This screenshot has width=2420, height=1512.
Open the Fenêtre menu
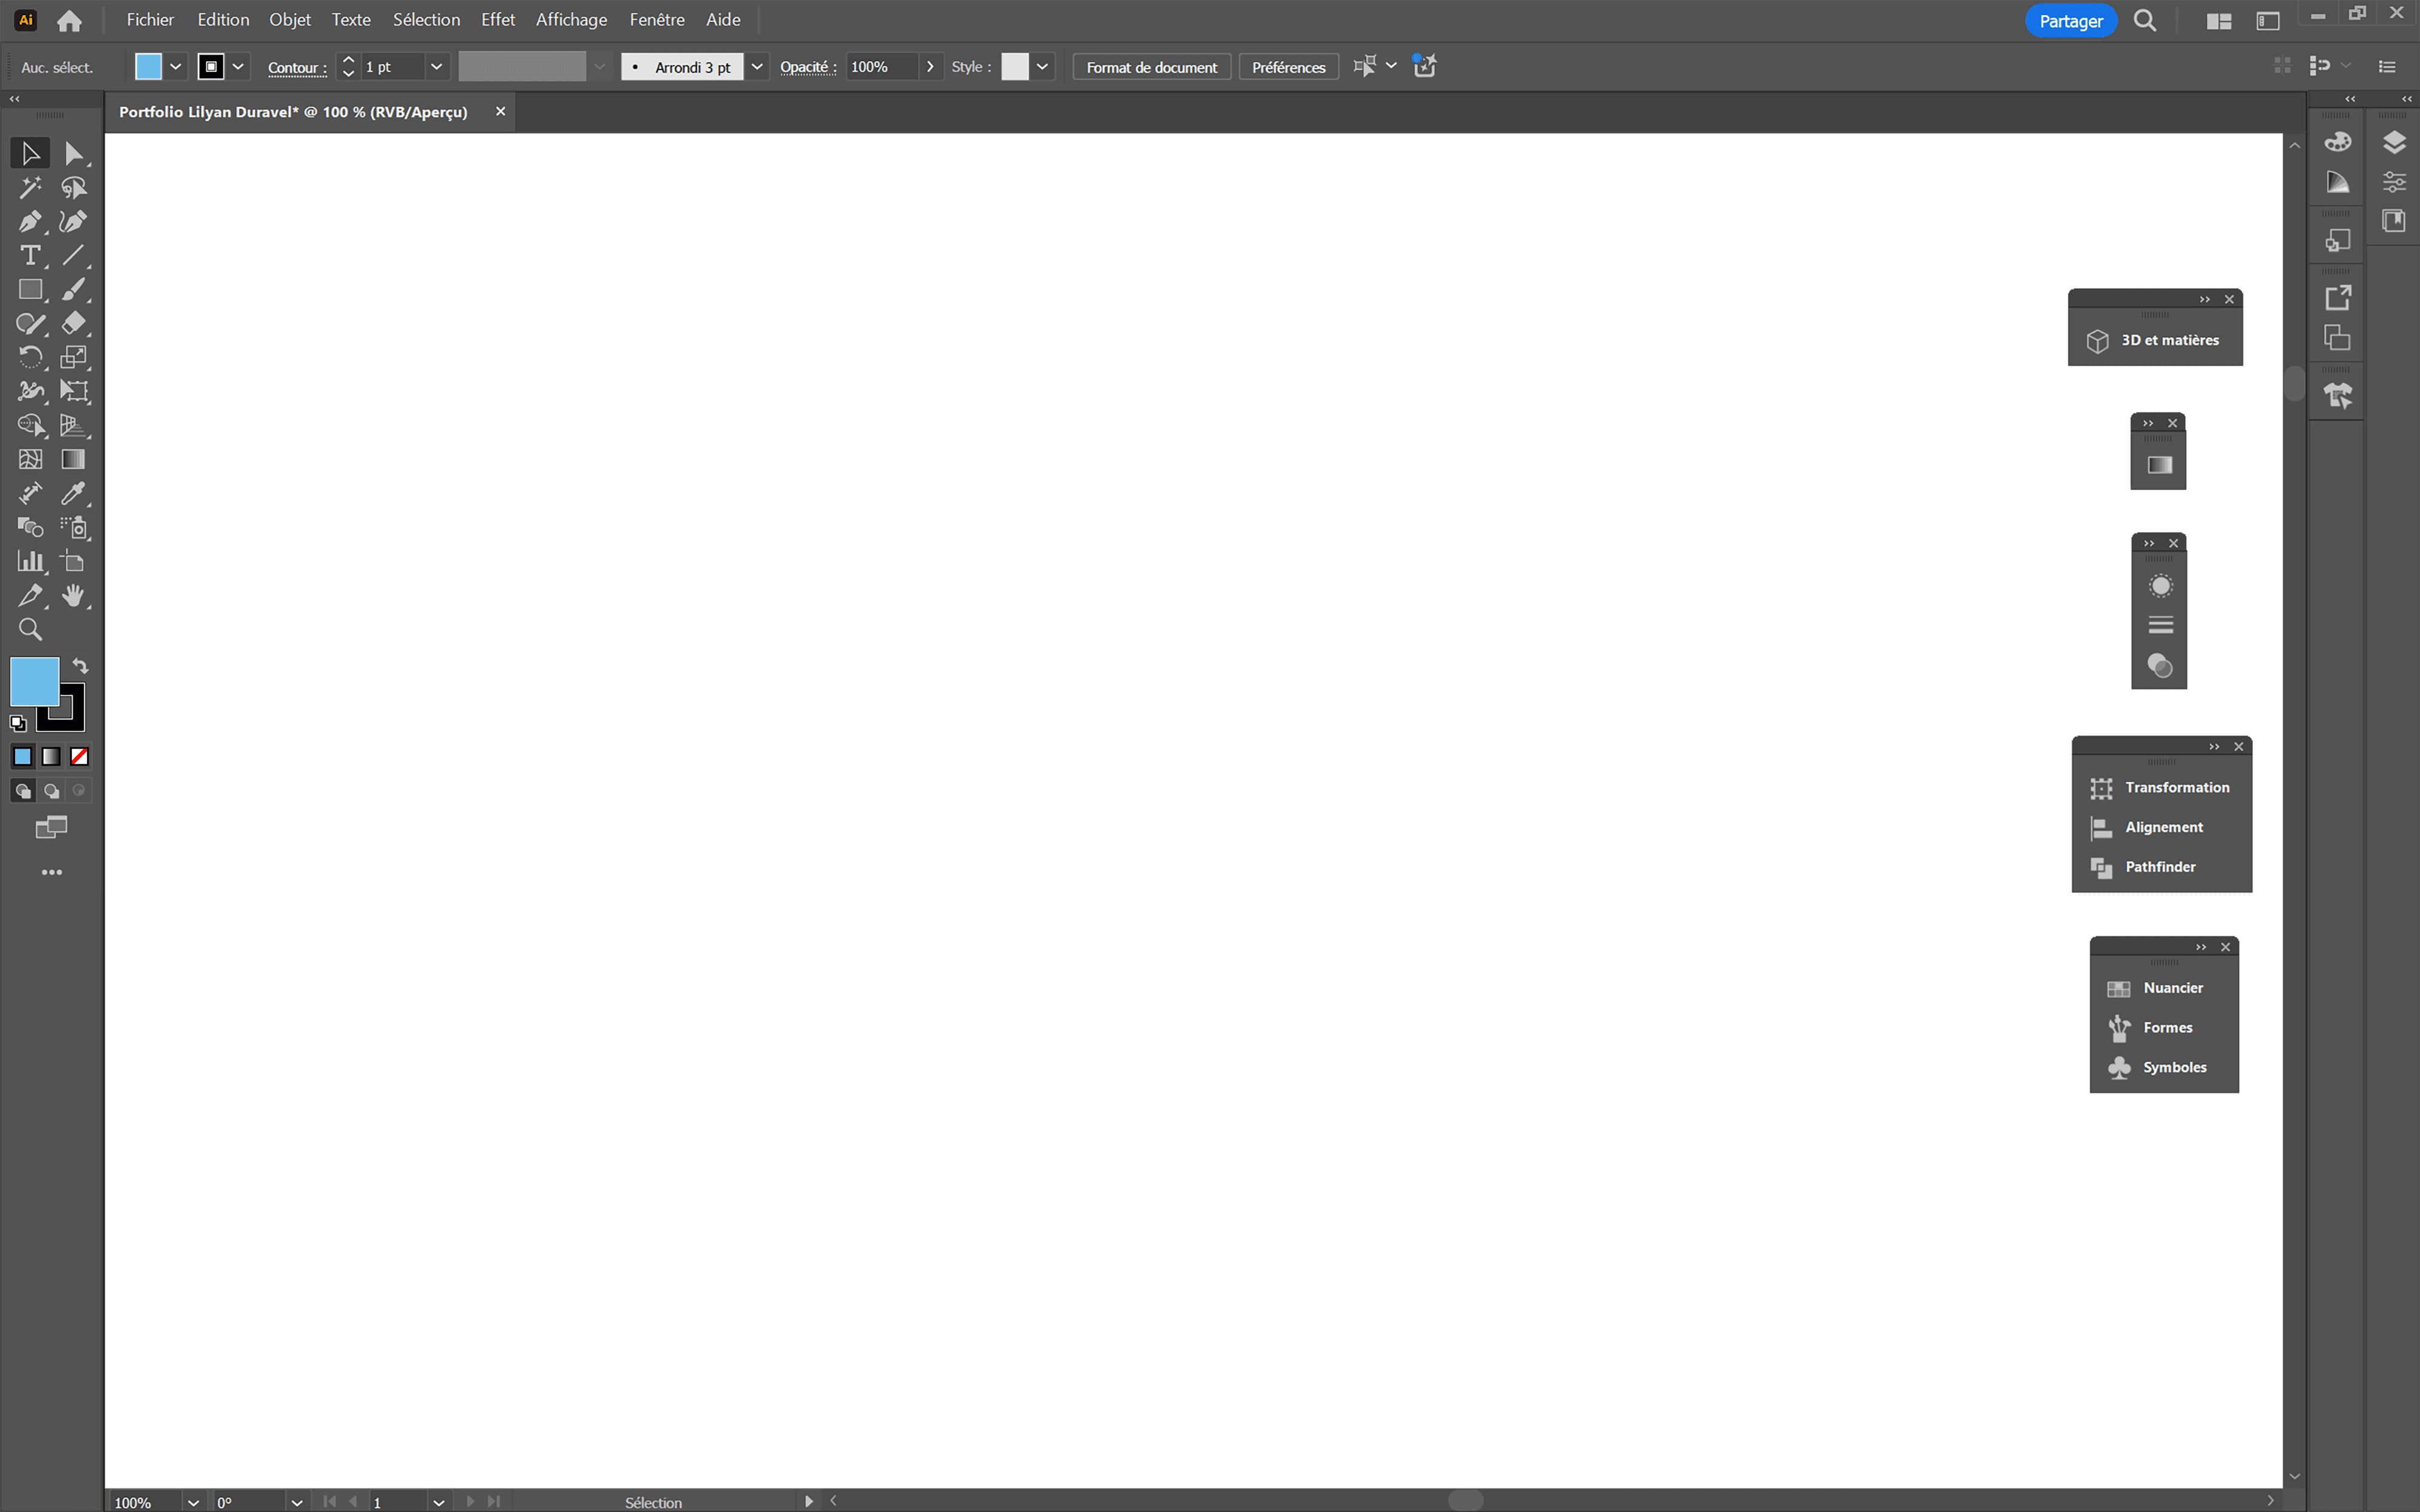(656, 20)
